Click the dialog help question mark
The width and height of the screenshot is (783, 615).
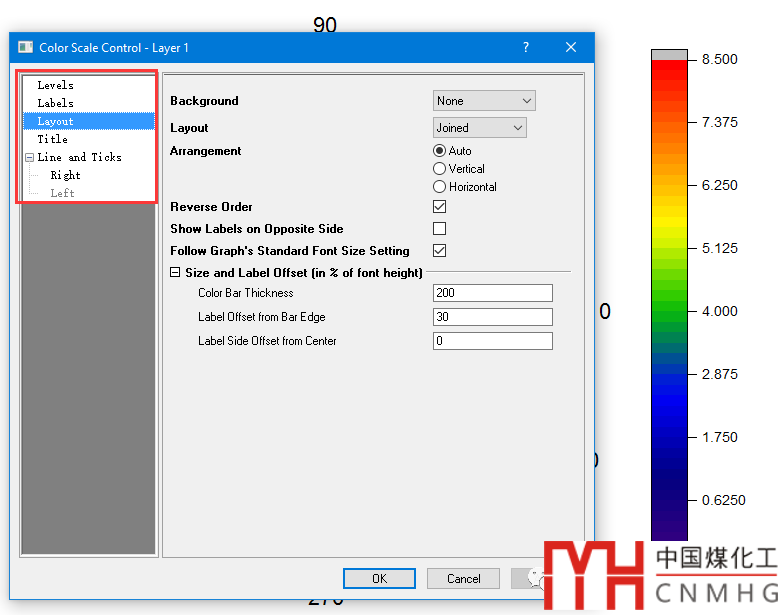[x=526, y=47]
